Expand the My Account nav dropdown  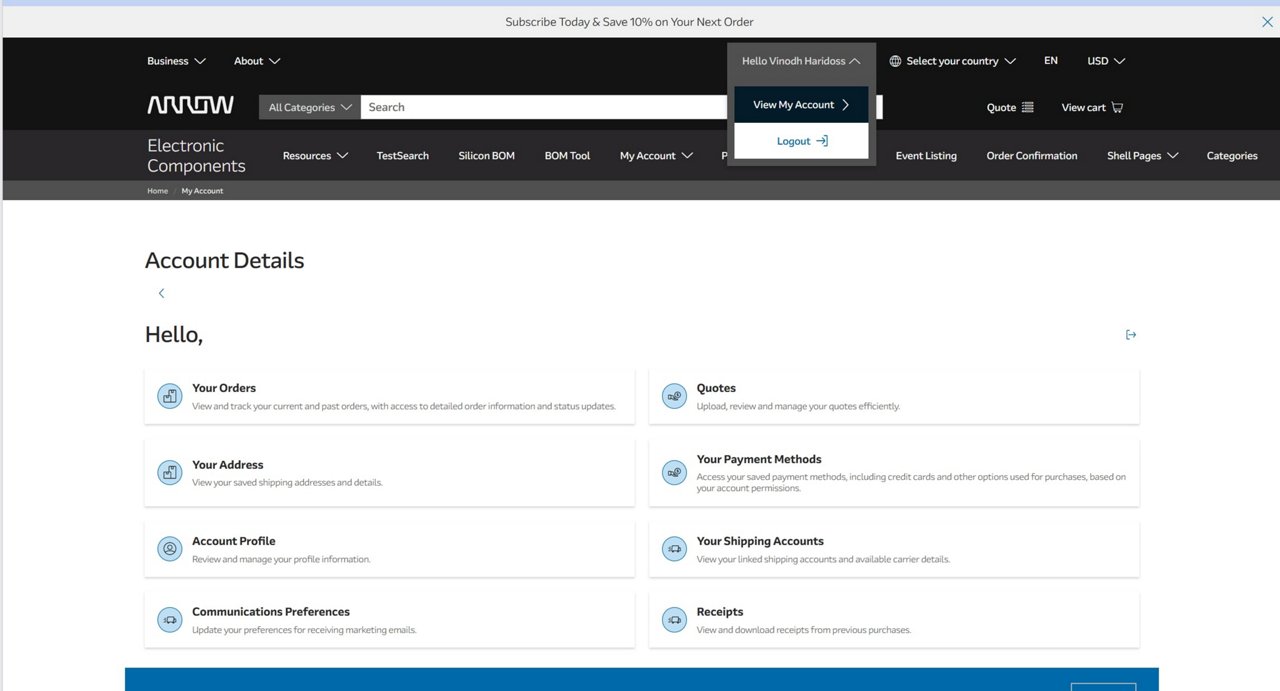656,156
